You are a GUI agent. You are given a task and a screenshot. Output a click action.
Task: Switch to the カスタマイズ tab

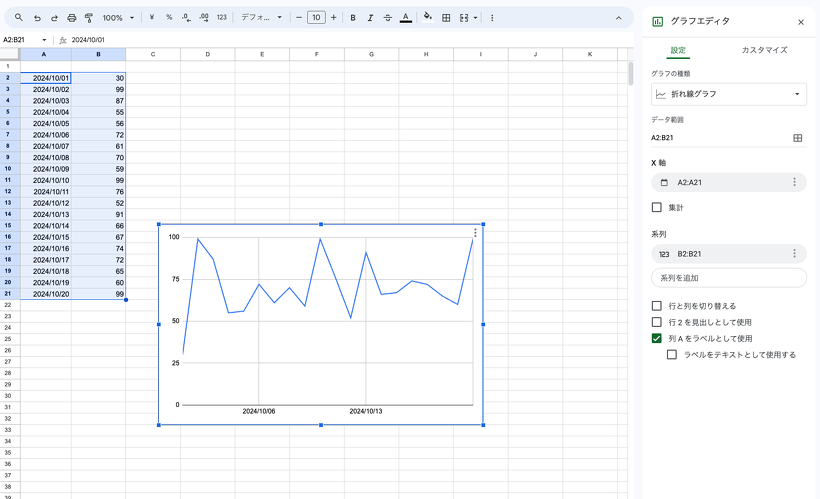click(x=764, y=49)
